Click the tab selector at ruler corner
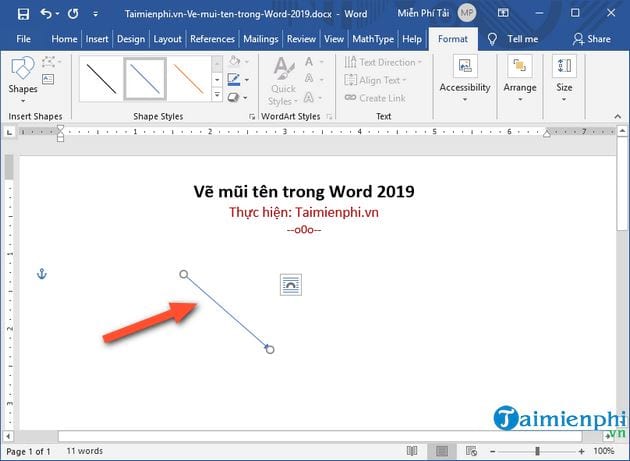The image size is (630, 461). tap(9, 131)
